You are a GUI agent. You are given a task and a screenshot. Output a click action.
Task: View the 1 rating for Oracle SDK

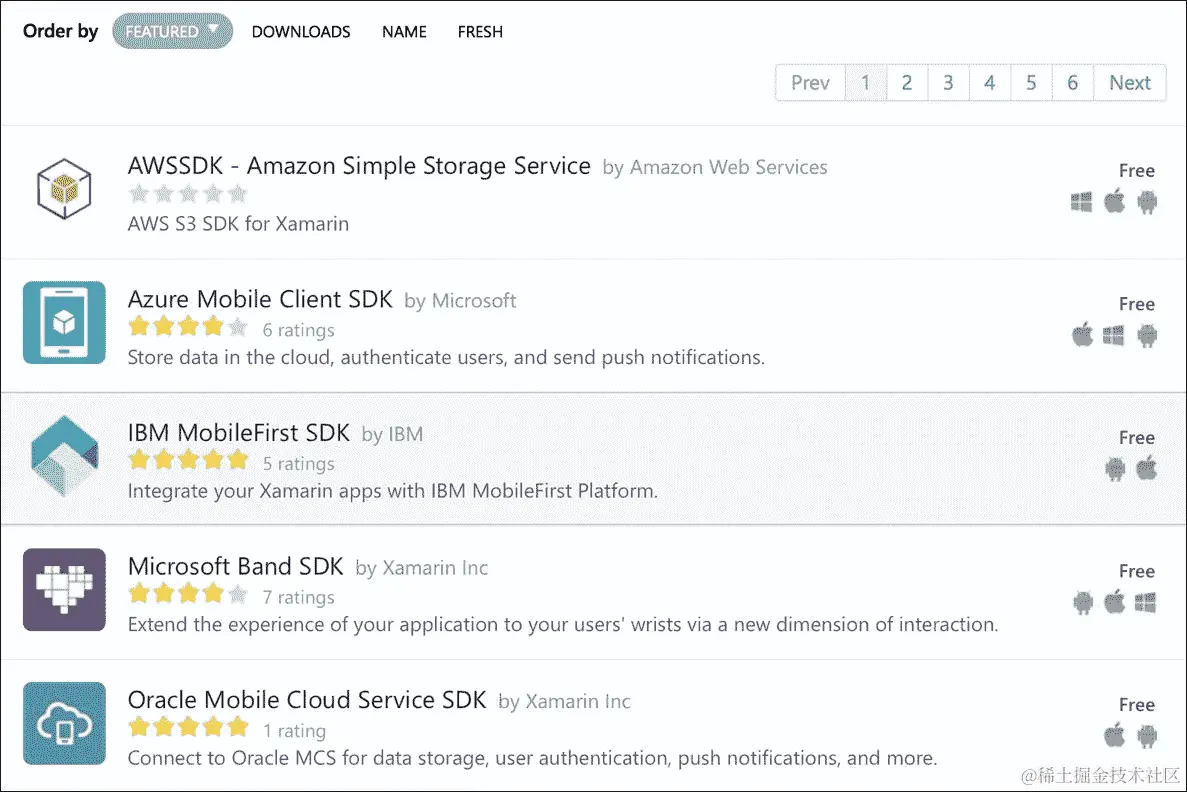pyautogui.click(x=294, y=731)
